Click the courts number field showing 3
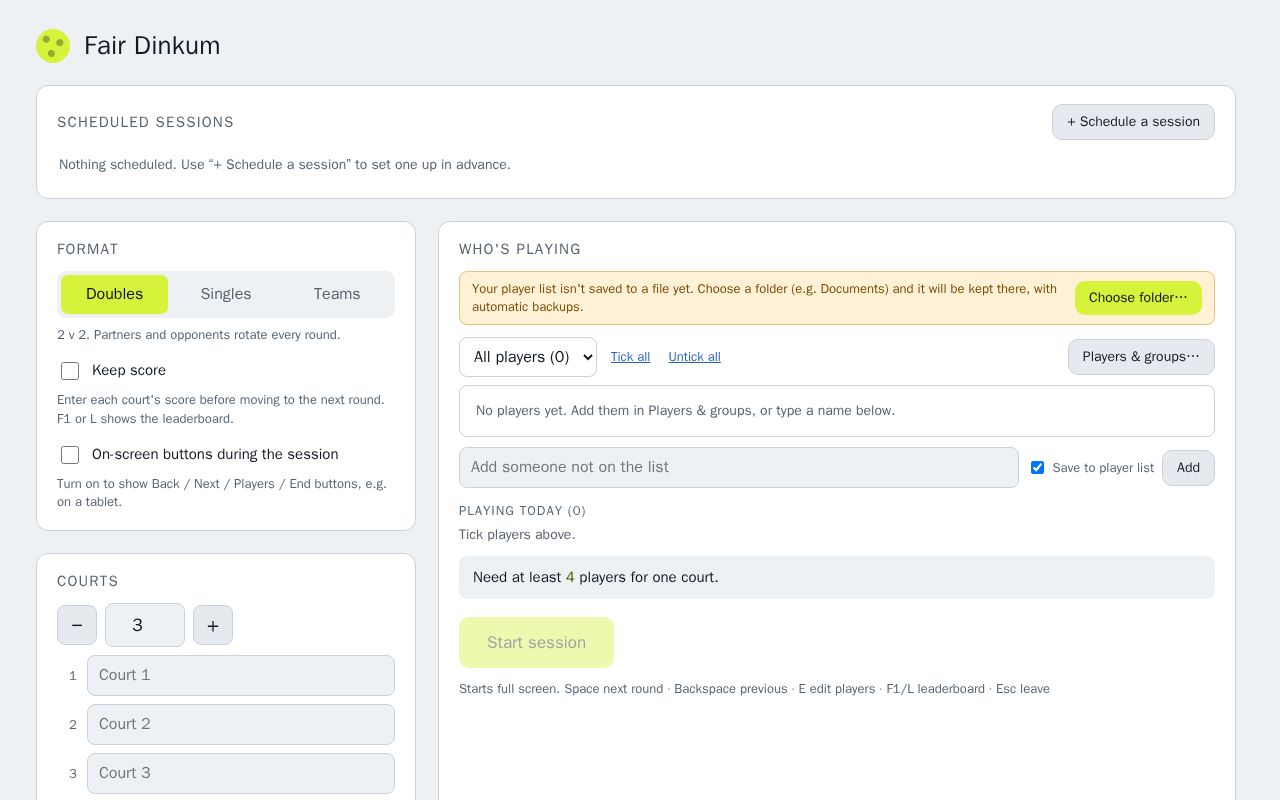 (x=145, y=625)
